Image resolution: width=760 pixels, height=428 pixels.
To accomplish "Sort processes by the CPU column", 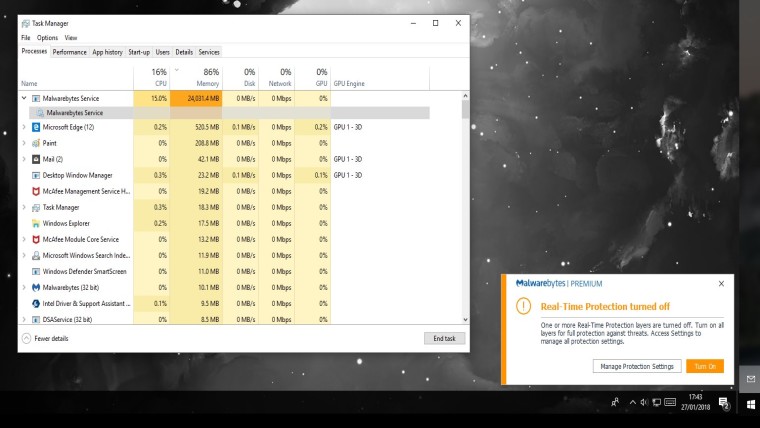I will pos(152,78).
